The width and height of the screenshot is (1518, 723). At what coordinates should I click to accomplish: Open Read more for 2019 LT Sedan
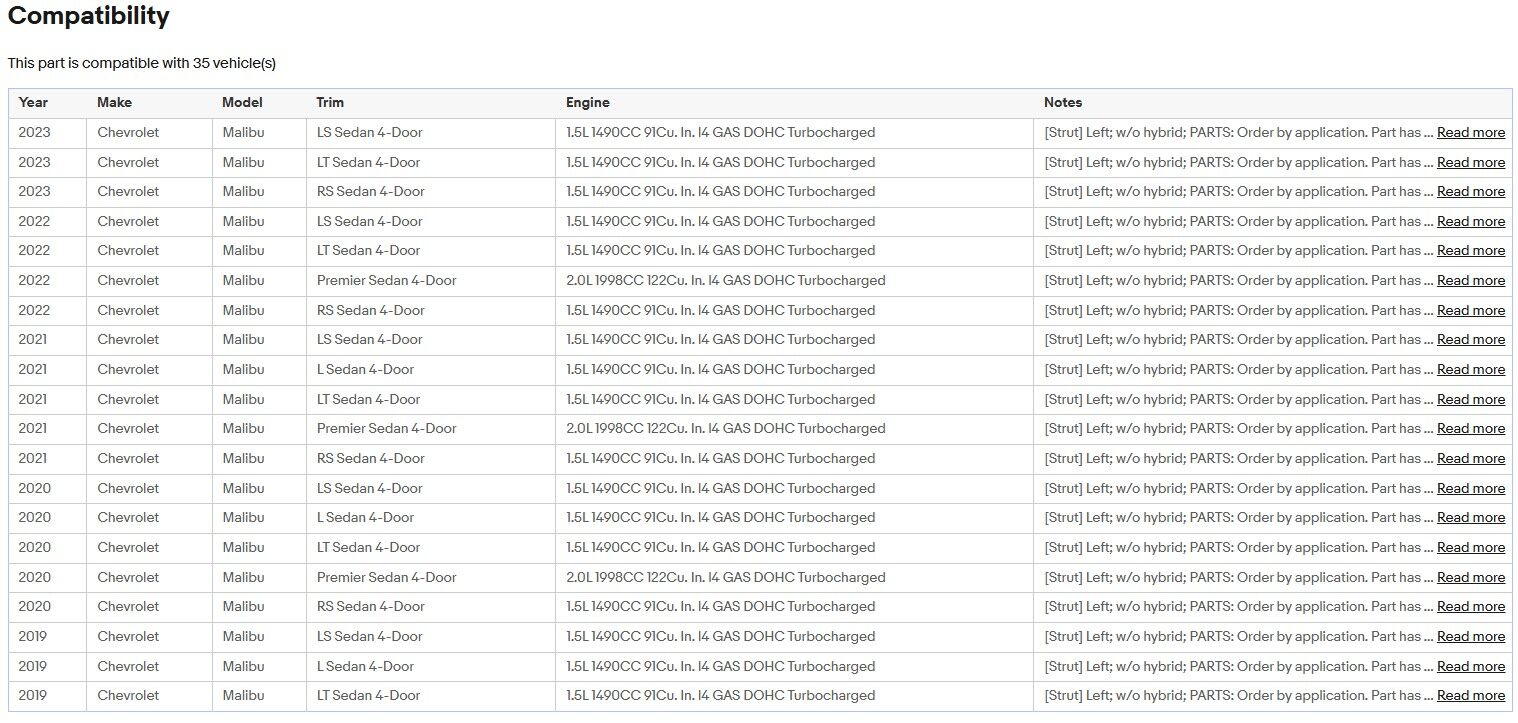pyautogui.click(x=1470, y=696)
